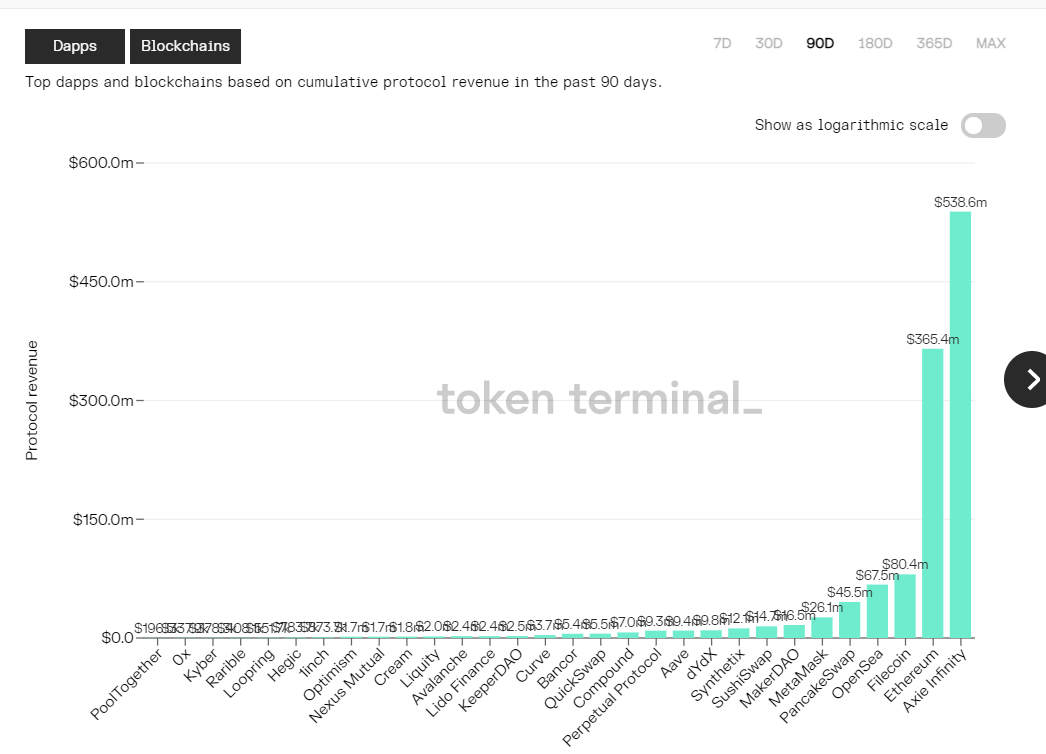Click the next arrow circle button
The width and height of the screenshot is (1046, 754).
[1027, 379]
